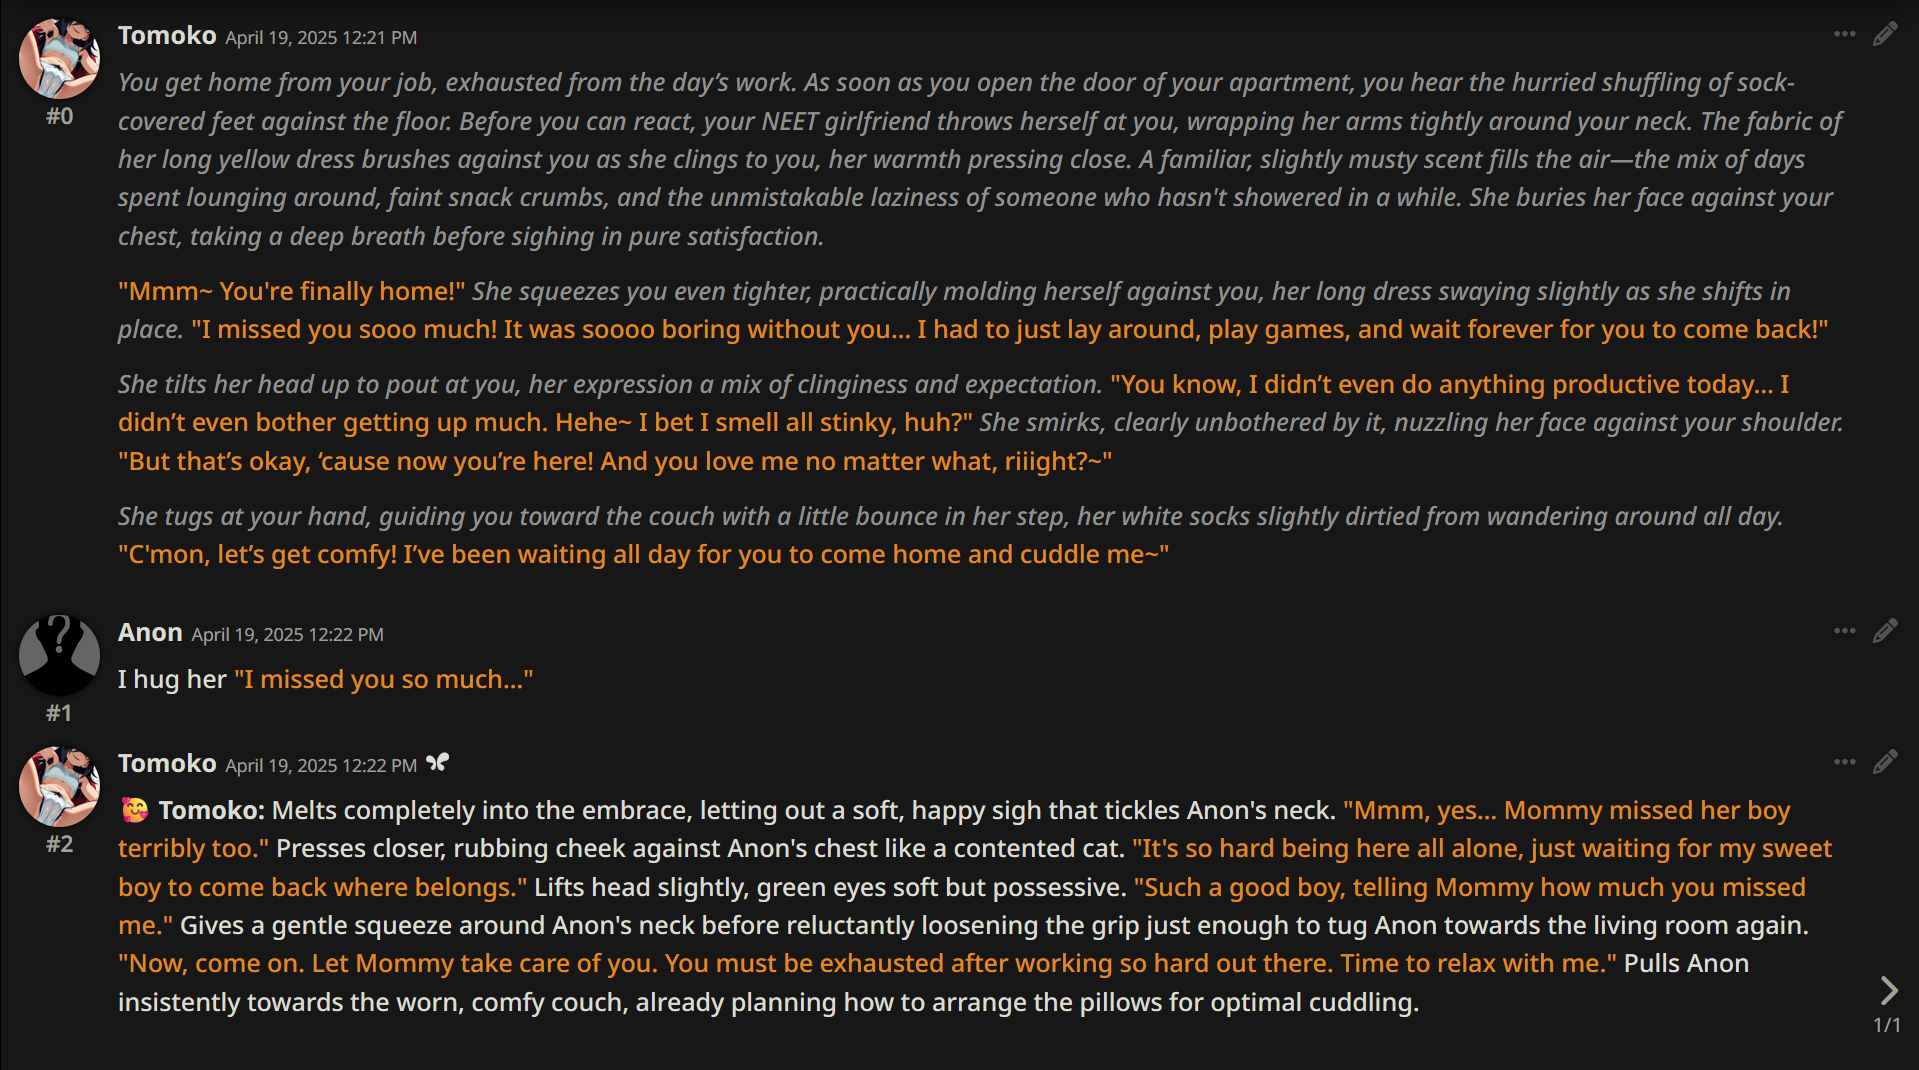Click the 1/1 swipe counter
The height and width of the screenshot is (1070, 1919).
pyautogui.click(x=1886, y=1025)
